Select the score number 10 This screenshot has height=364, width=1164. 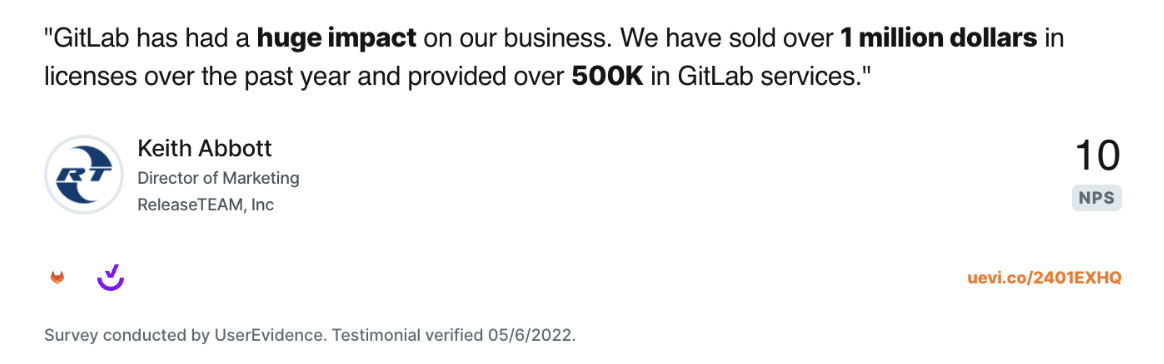[x=1097, y=157]
